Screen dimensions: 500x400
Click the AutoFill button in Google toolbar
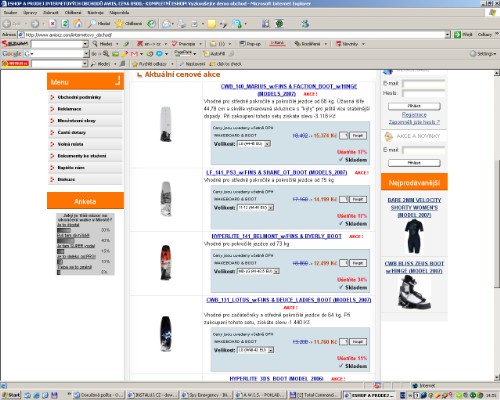click(x=214, y=54)
